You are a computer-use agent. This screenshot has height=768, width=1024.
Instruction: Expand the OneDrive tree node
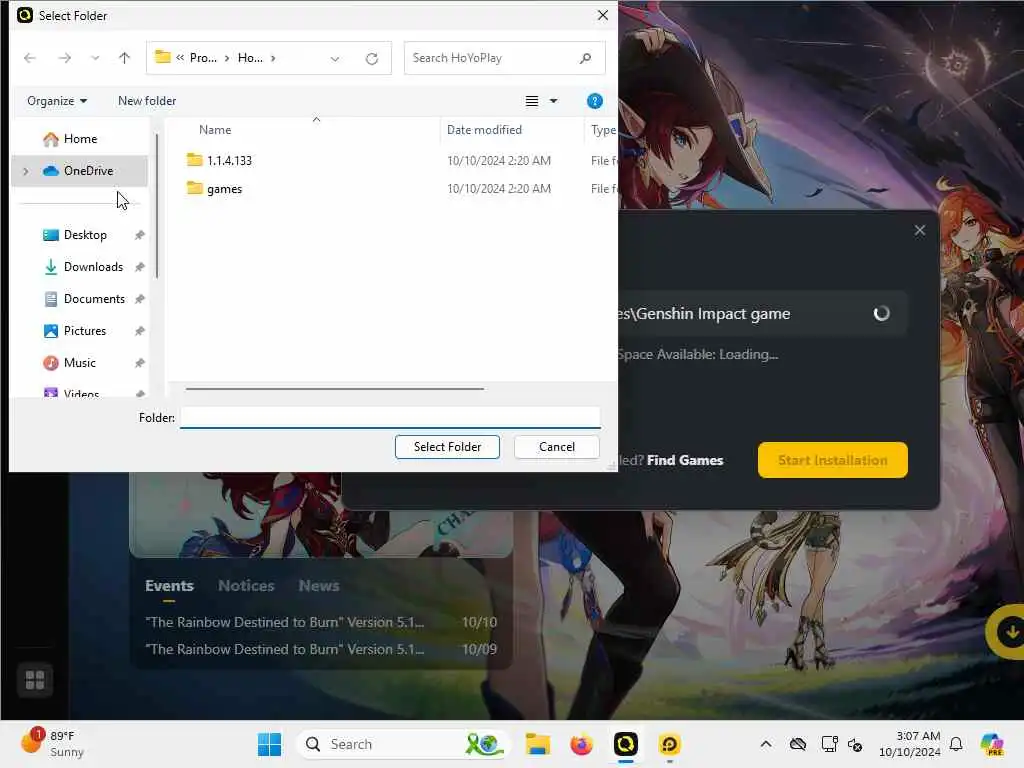click(26, 171)
